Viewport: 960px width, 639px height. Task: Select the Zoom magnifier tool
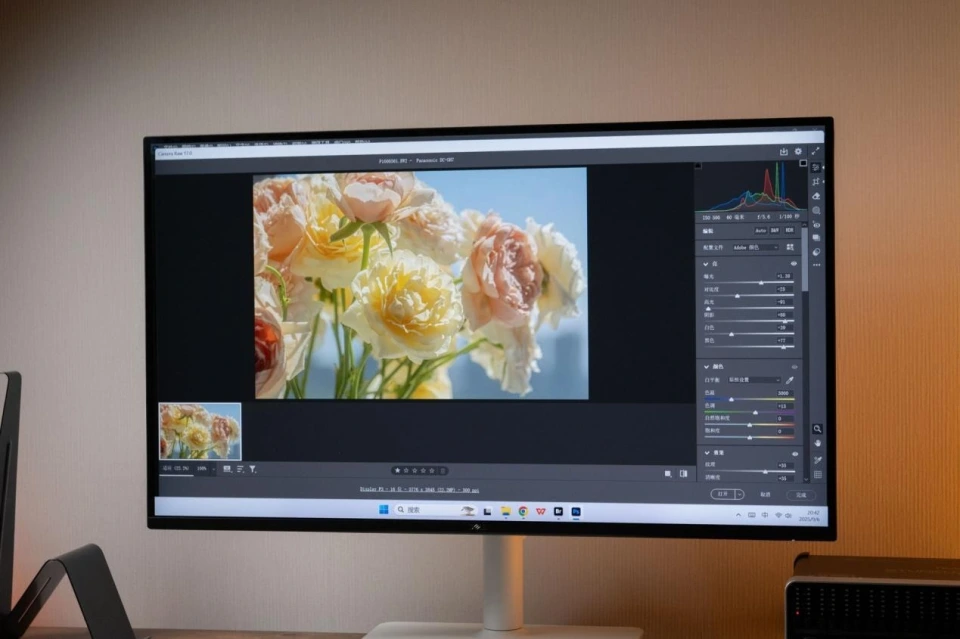pyautogui.click(x=817, y=428)
